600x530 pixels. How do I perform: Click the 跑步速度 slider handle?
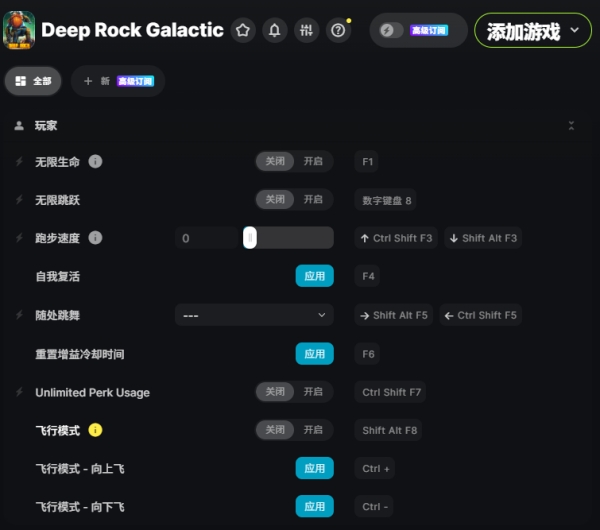[x=250, y=238]
